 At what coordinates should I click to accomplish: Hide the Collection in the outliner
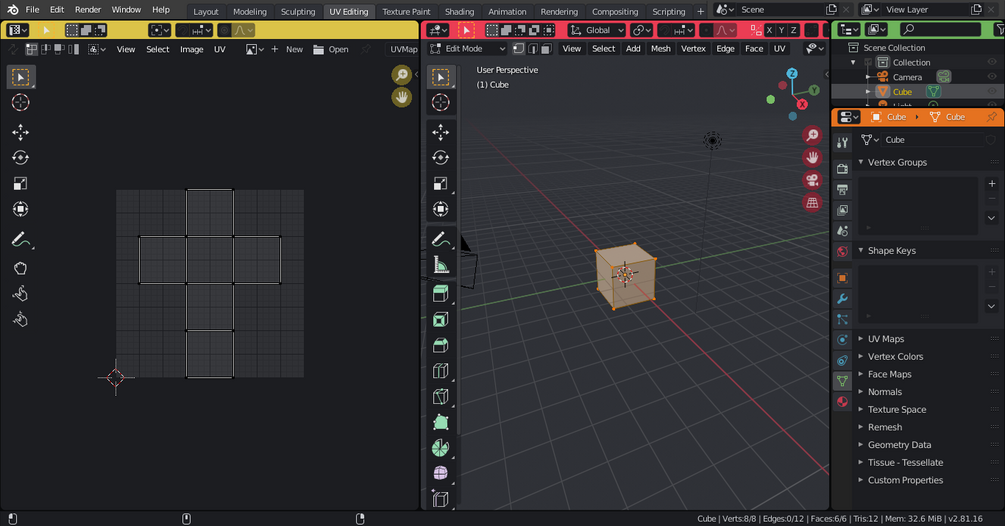992,62
